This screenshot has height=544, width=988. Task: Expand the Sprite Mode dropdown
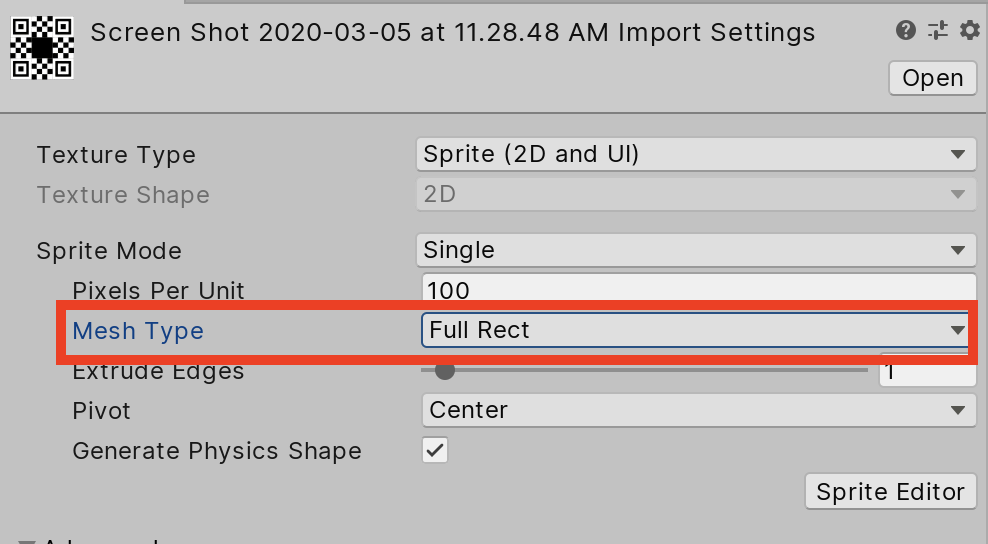coord(695,250)
